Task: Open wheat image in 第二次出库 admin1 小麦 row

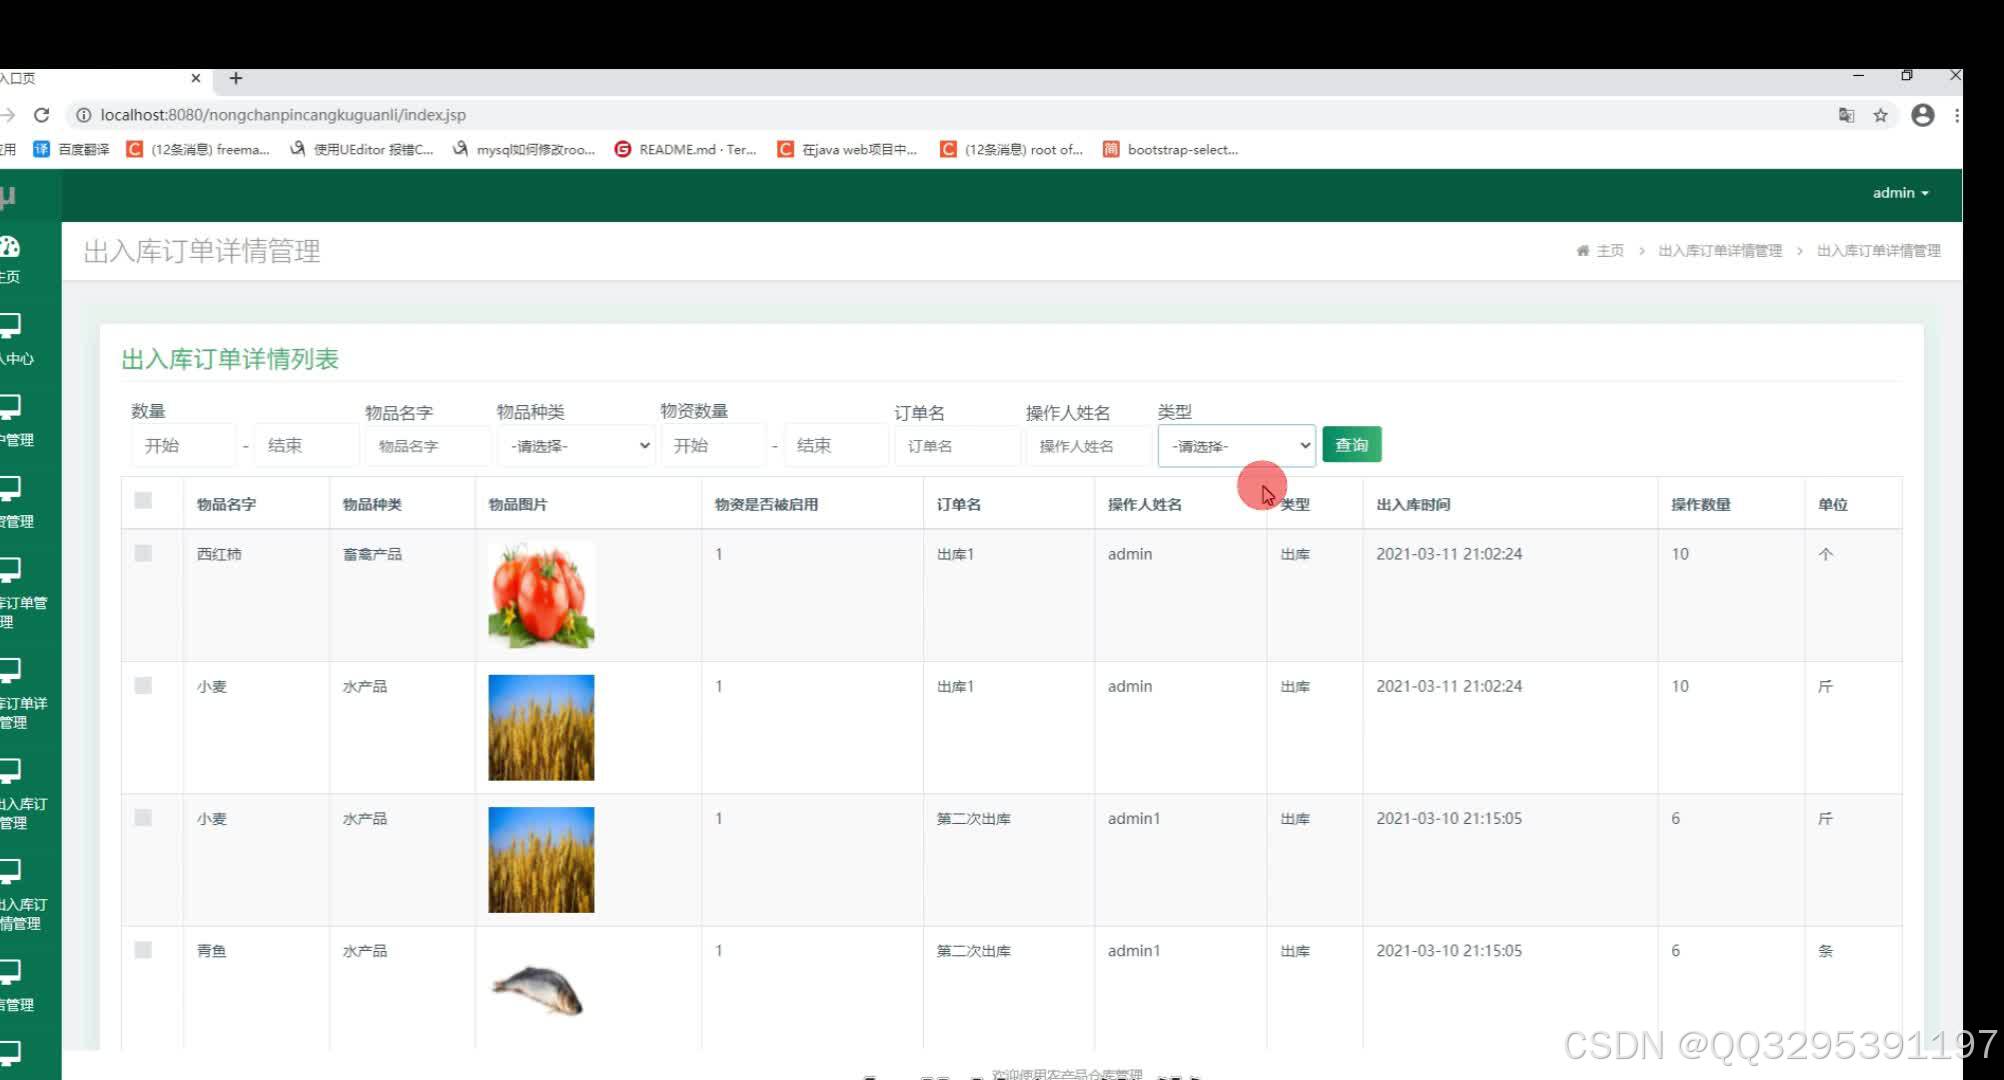Action: click(x=541, y=859)
